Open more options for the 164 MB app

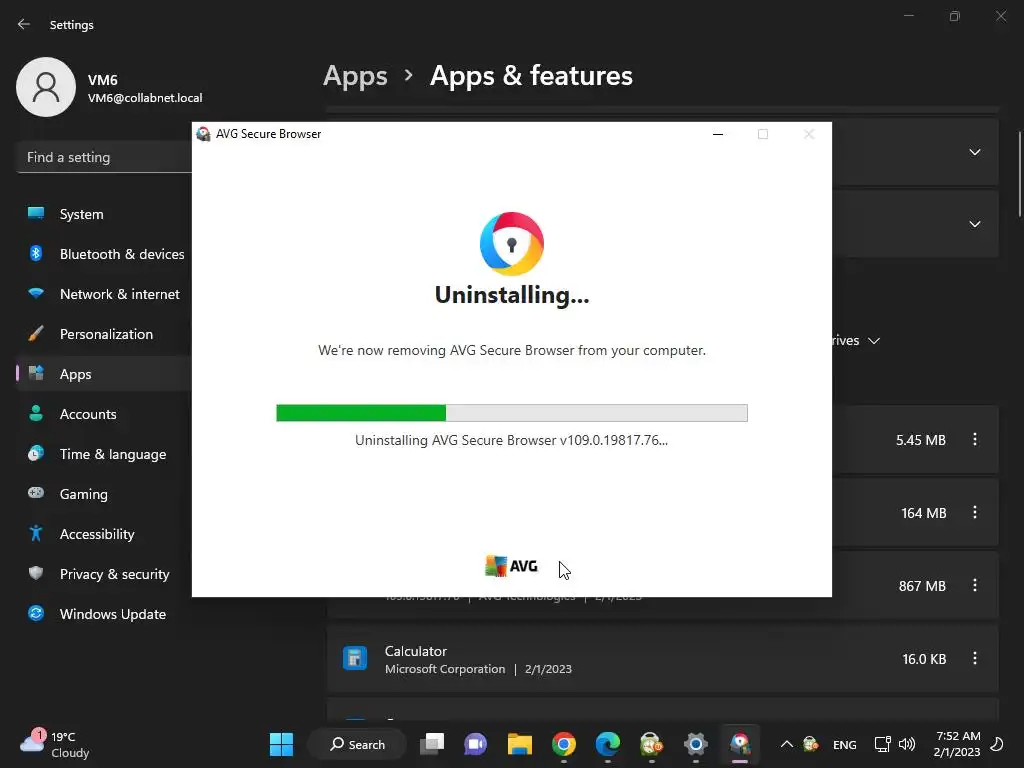tap(975, 513)
